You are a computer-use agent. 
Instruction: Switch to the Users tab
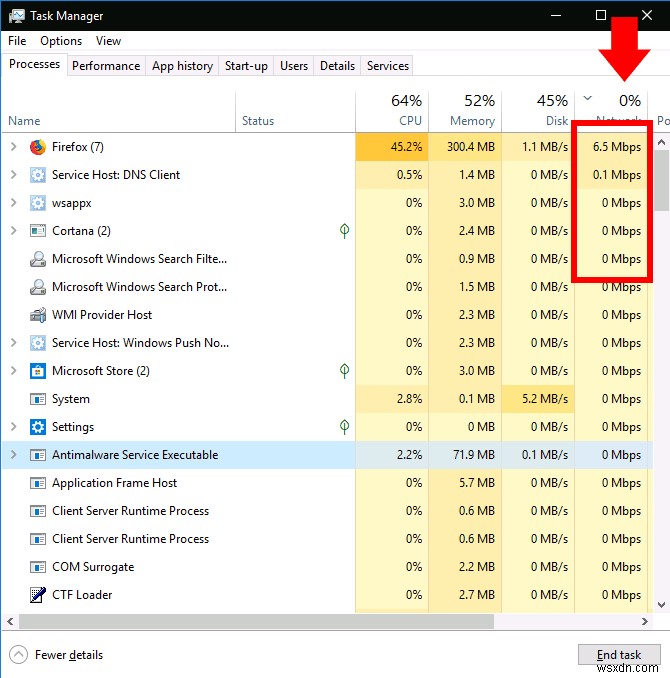(x=294, y=66)
